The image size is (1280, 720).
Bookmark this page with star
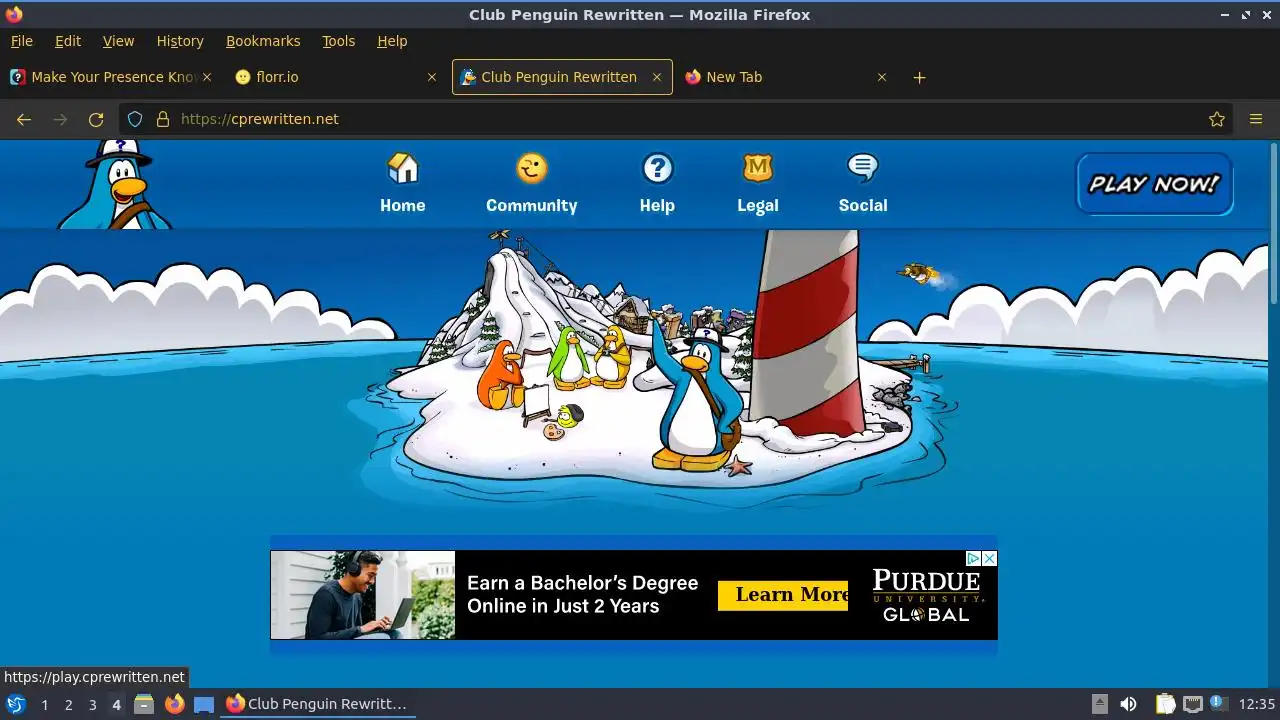coord(1217,119)
